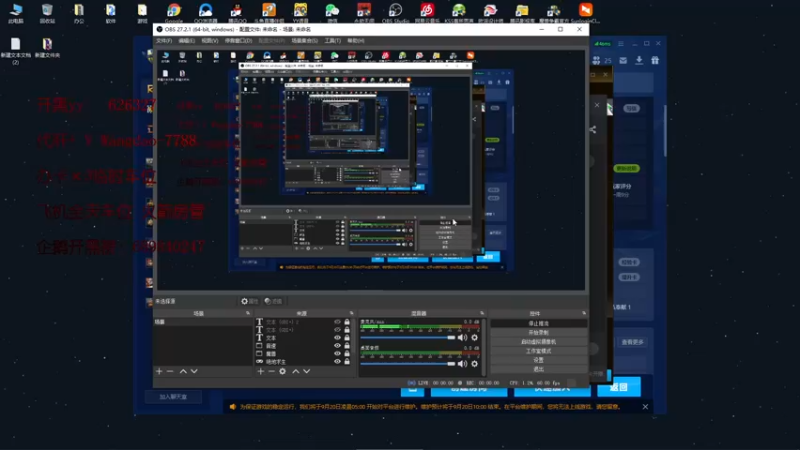Toggle lock on second window capture source
The width and height of the screenshot is (800, 450).
point(347,354)
